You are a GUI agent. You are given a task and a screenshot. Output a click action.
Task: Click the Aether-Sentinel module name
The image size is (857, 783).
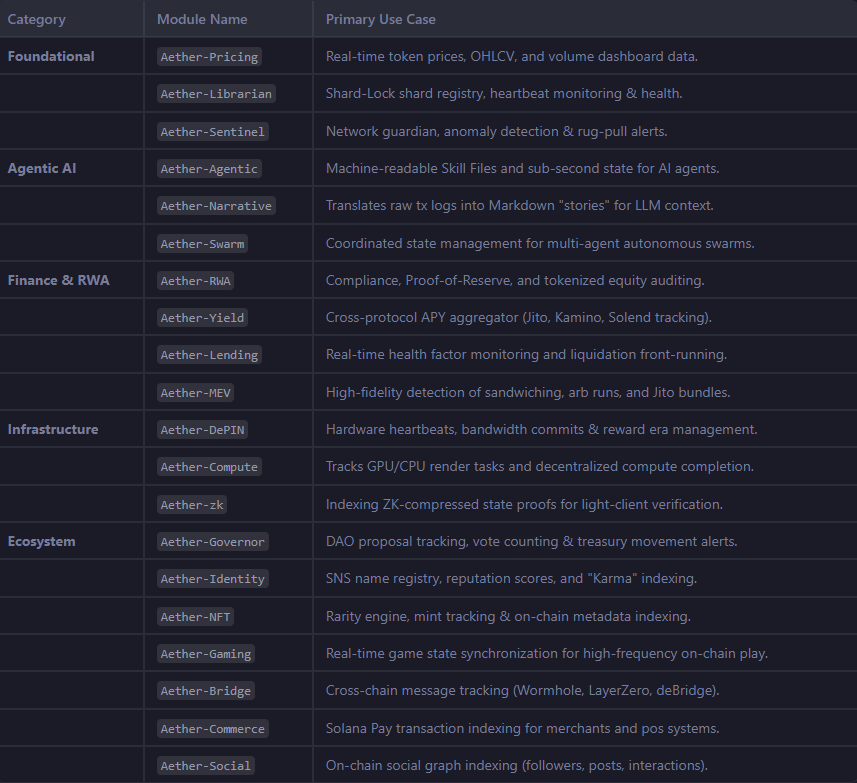pos(214,132)
